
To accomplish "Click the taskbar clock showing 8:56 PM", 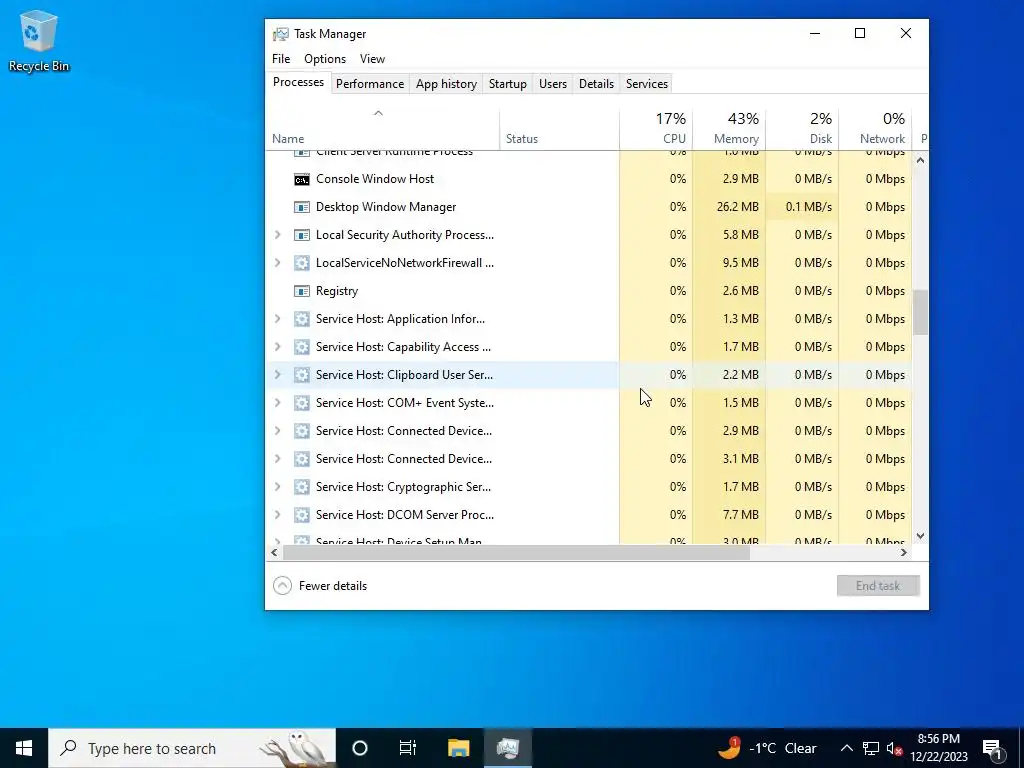I will click(x=938, y=748).
